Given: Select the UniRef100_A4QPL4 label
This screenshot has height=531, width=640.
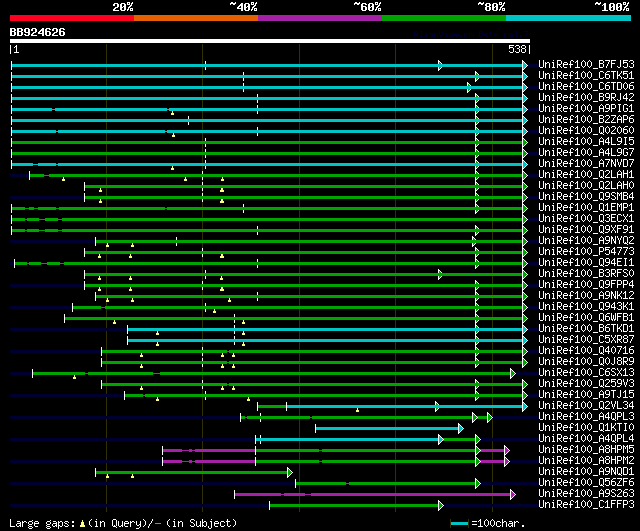Looking at the screenshot, I should [x=586, y=439].
